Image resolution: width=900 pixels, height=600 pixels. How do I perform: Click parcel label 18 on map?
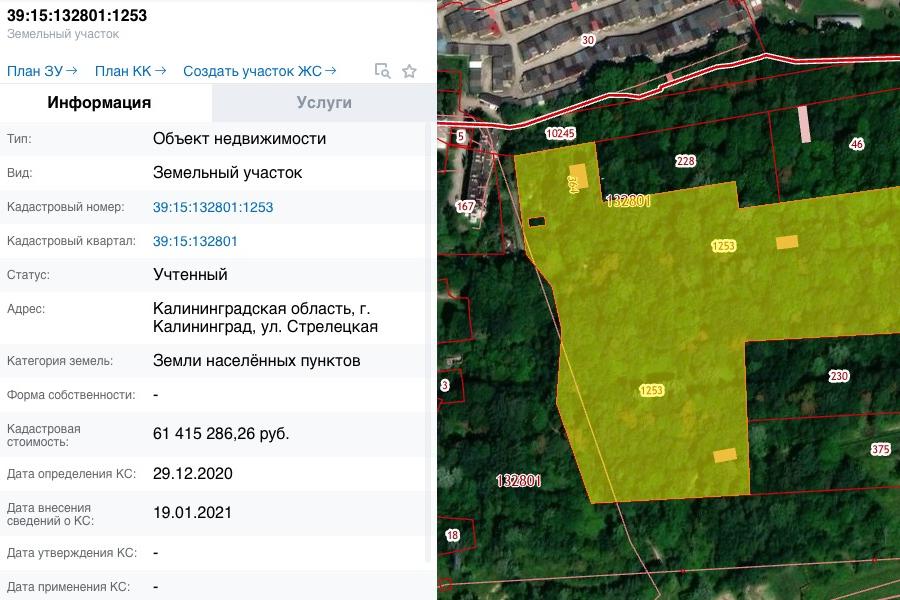pos(452,536)
